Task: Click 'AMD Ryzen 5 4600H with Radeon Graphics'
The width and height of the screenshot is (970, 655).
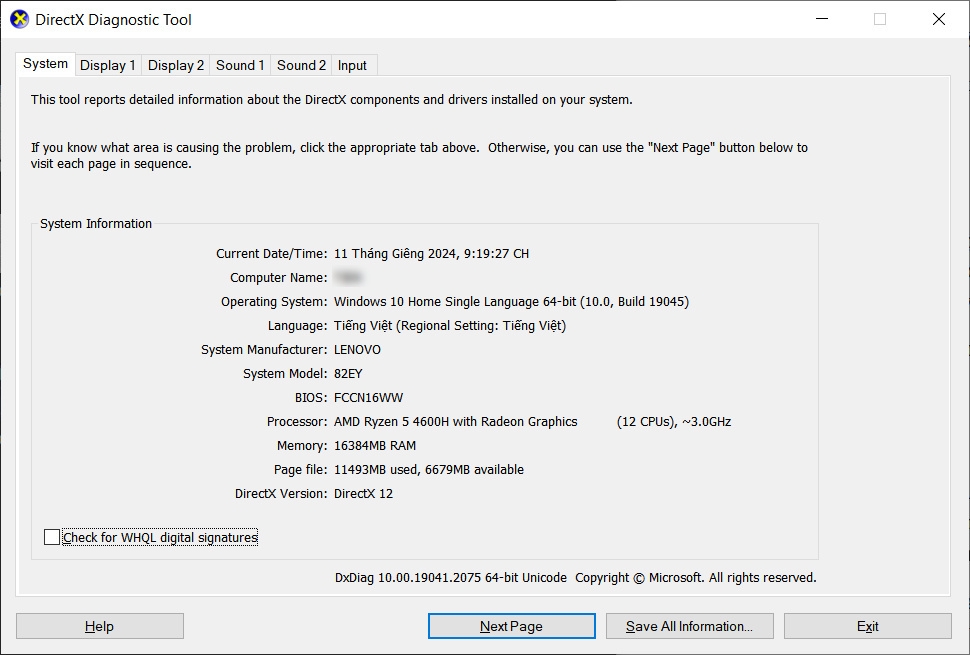Action: (x=456, y=422)
